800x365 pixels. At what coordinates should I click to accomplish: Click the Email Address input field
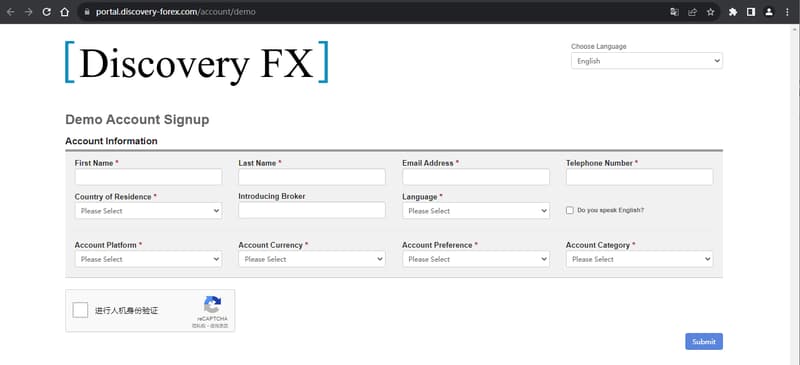[476, 177]
